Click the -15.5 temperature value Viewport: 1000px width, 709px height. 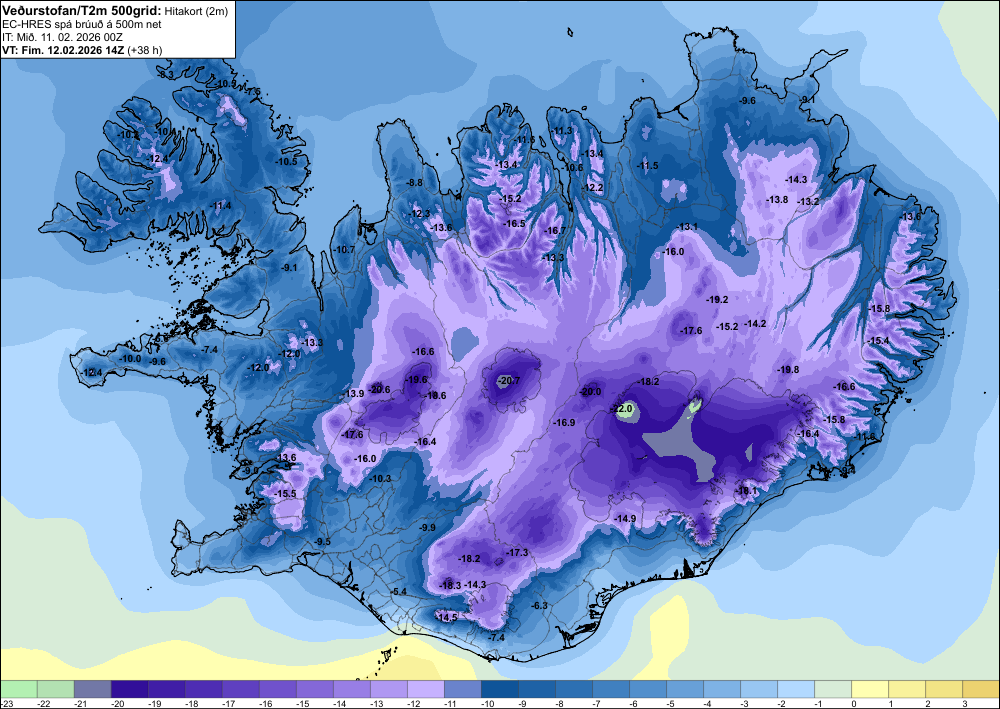click(286, 494)
